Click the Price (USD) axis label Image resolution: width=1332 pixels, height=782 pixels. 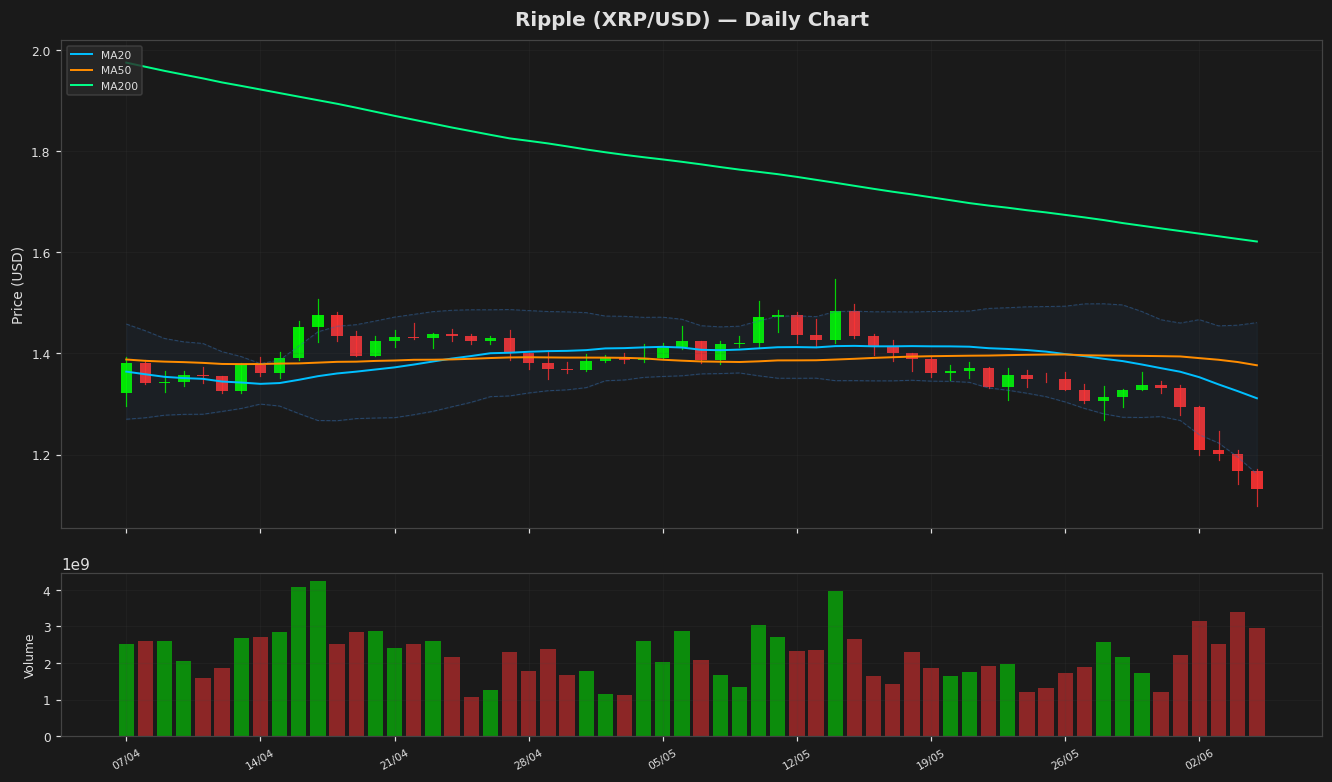click(18, 285)
